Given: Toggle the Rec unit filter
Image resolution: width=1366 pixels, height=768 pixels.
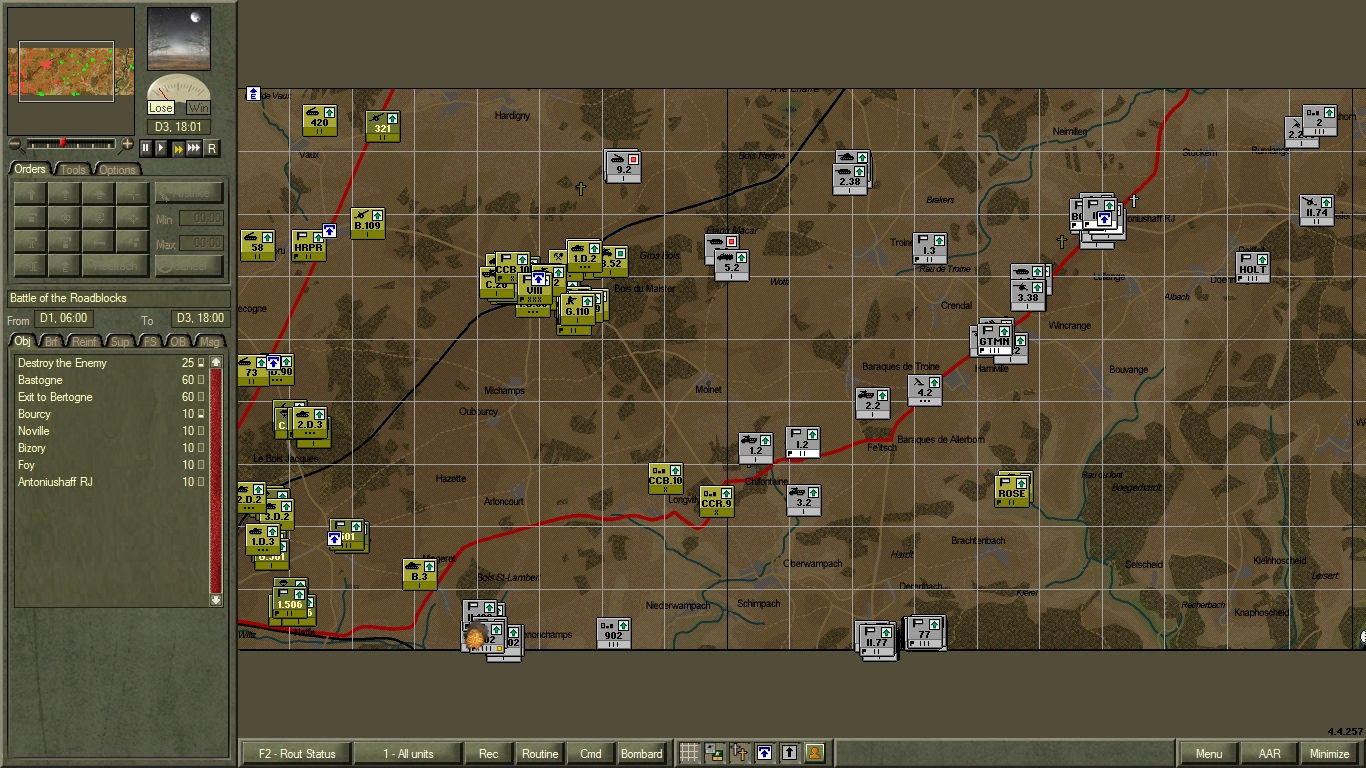Looking at the screenshot, I should 488,754.
